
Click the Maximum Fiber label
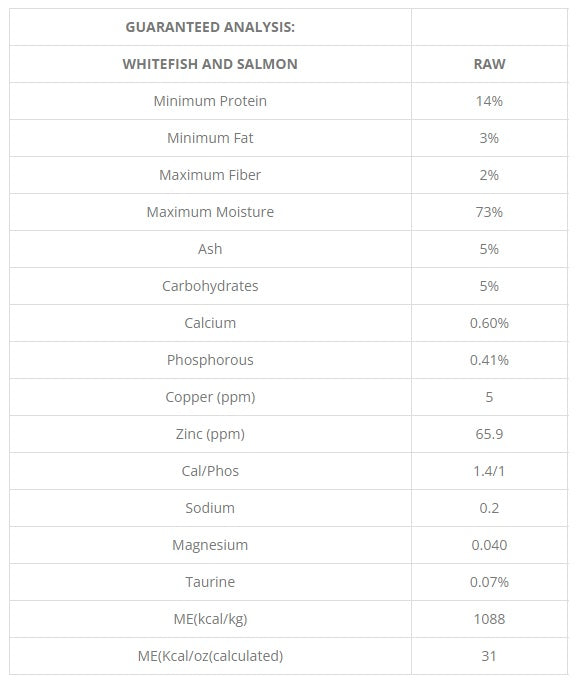pyautogui.click(x=210, y=175)
